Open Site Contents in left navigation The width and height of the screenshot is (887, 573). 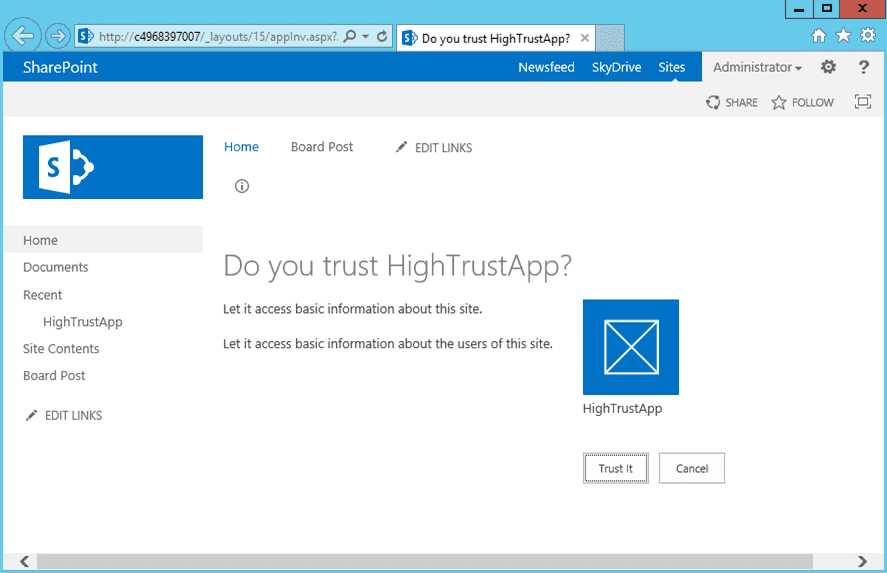61,348
